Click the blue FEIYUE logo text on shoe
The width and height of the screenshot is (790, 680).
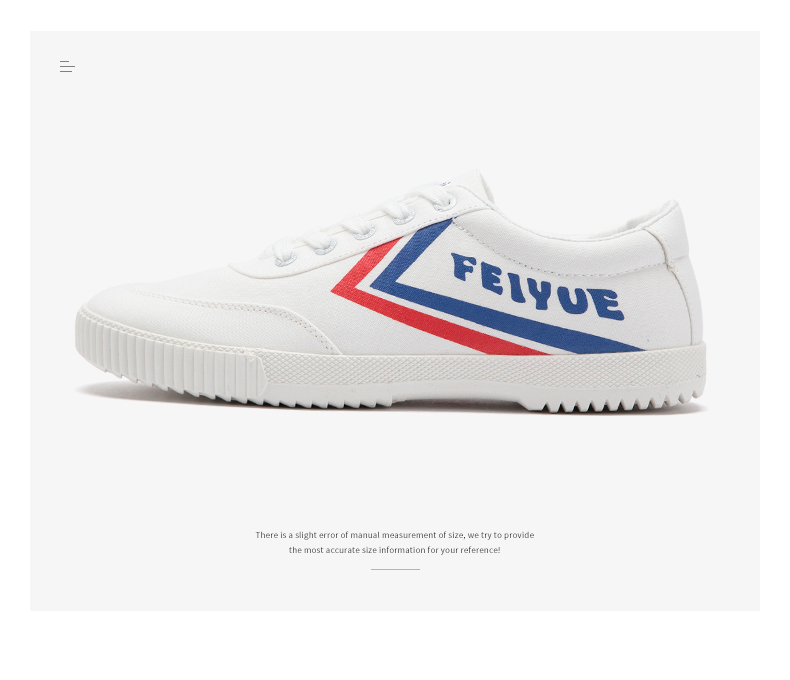[538, 287]
